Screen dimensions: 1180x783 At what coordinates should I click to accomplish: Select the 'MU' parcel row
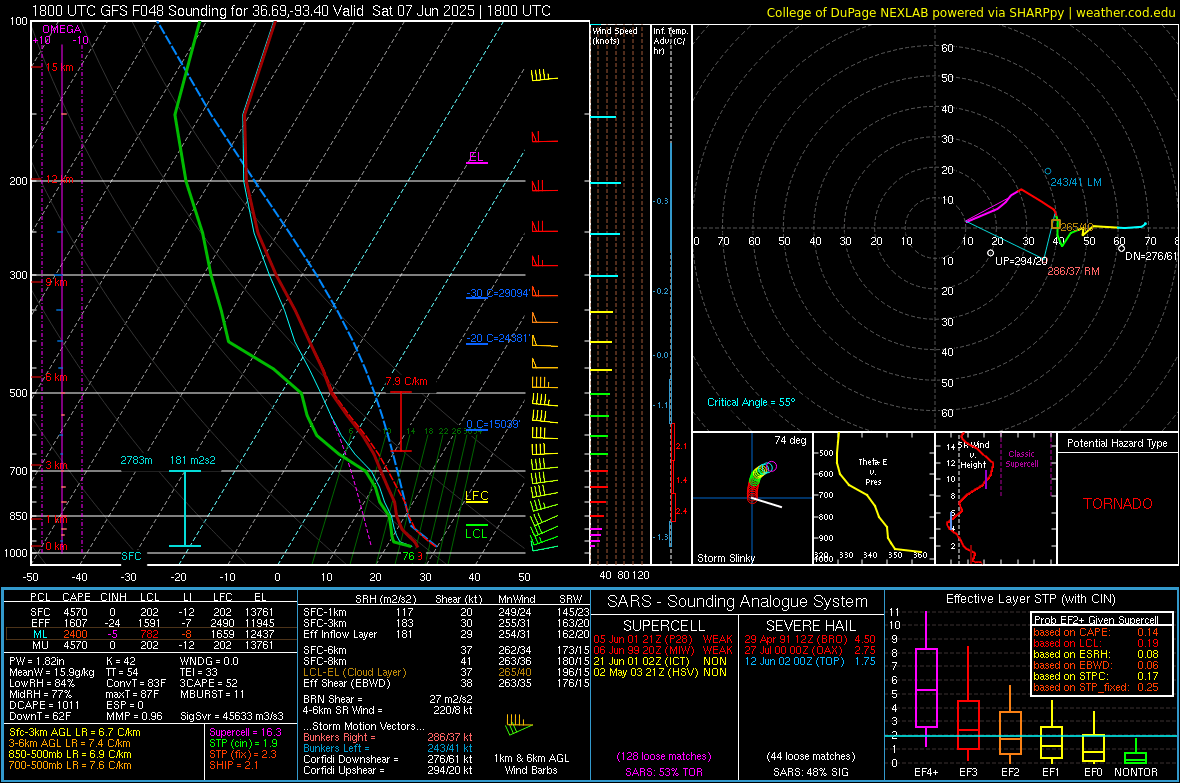point(149,644)
